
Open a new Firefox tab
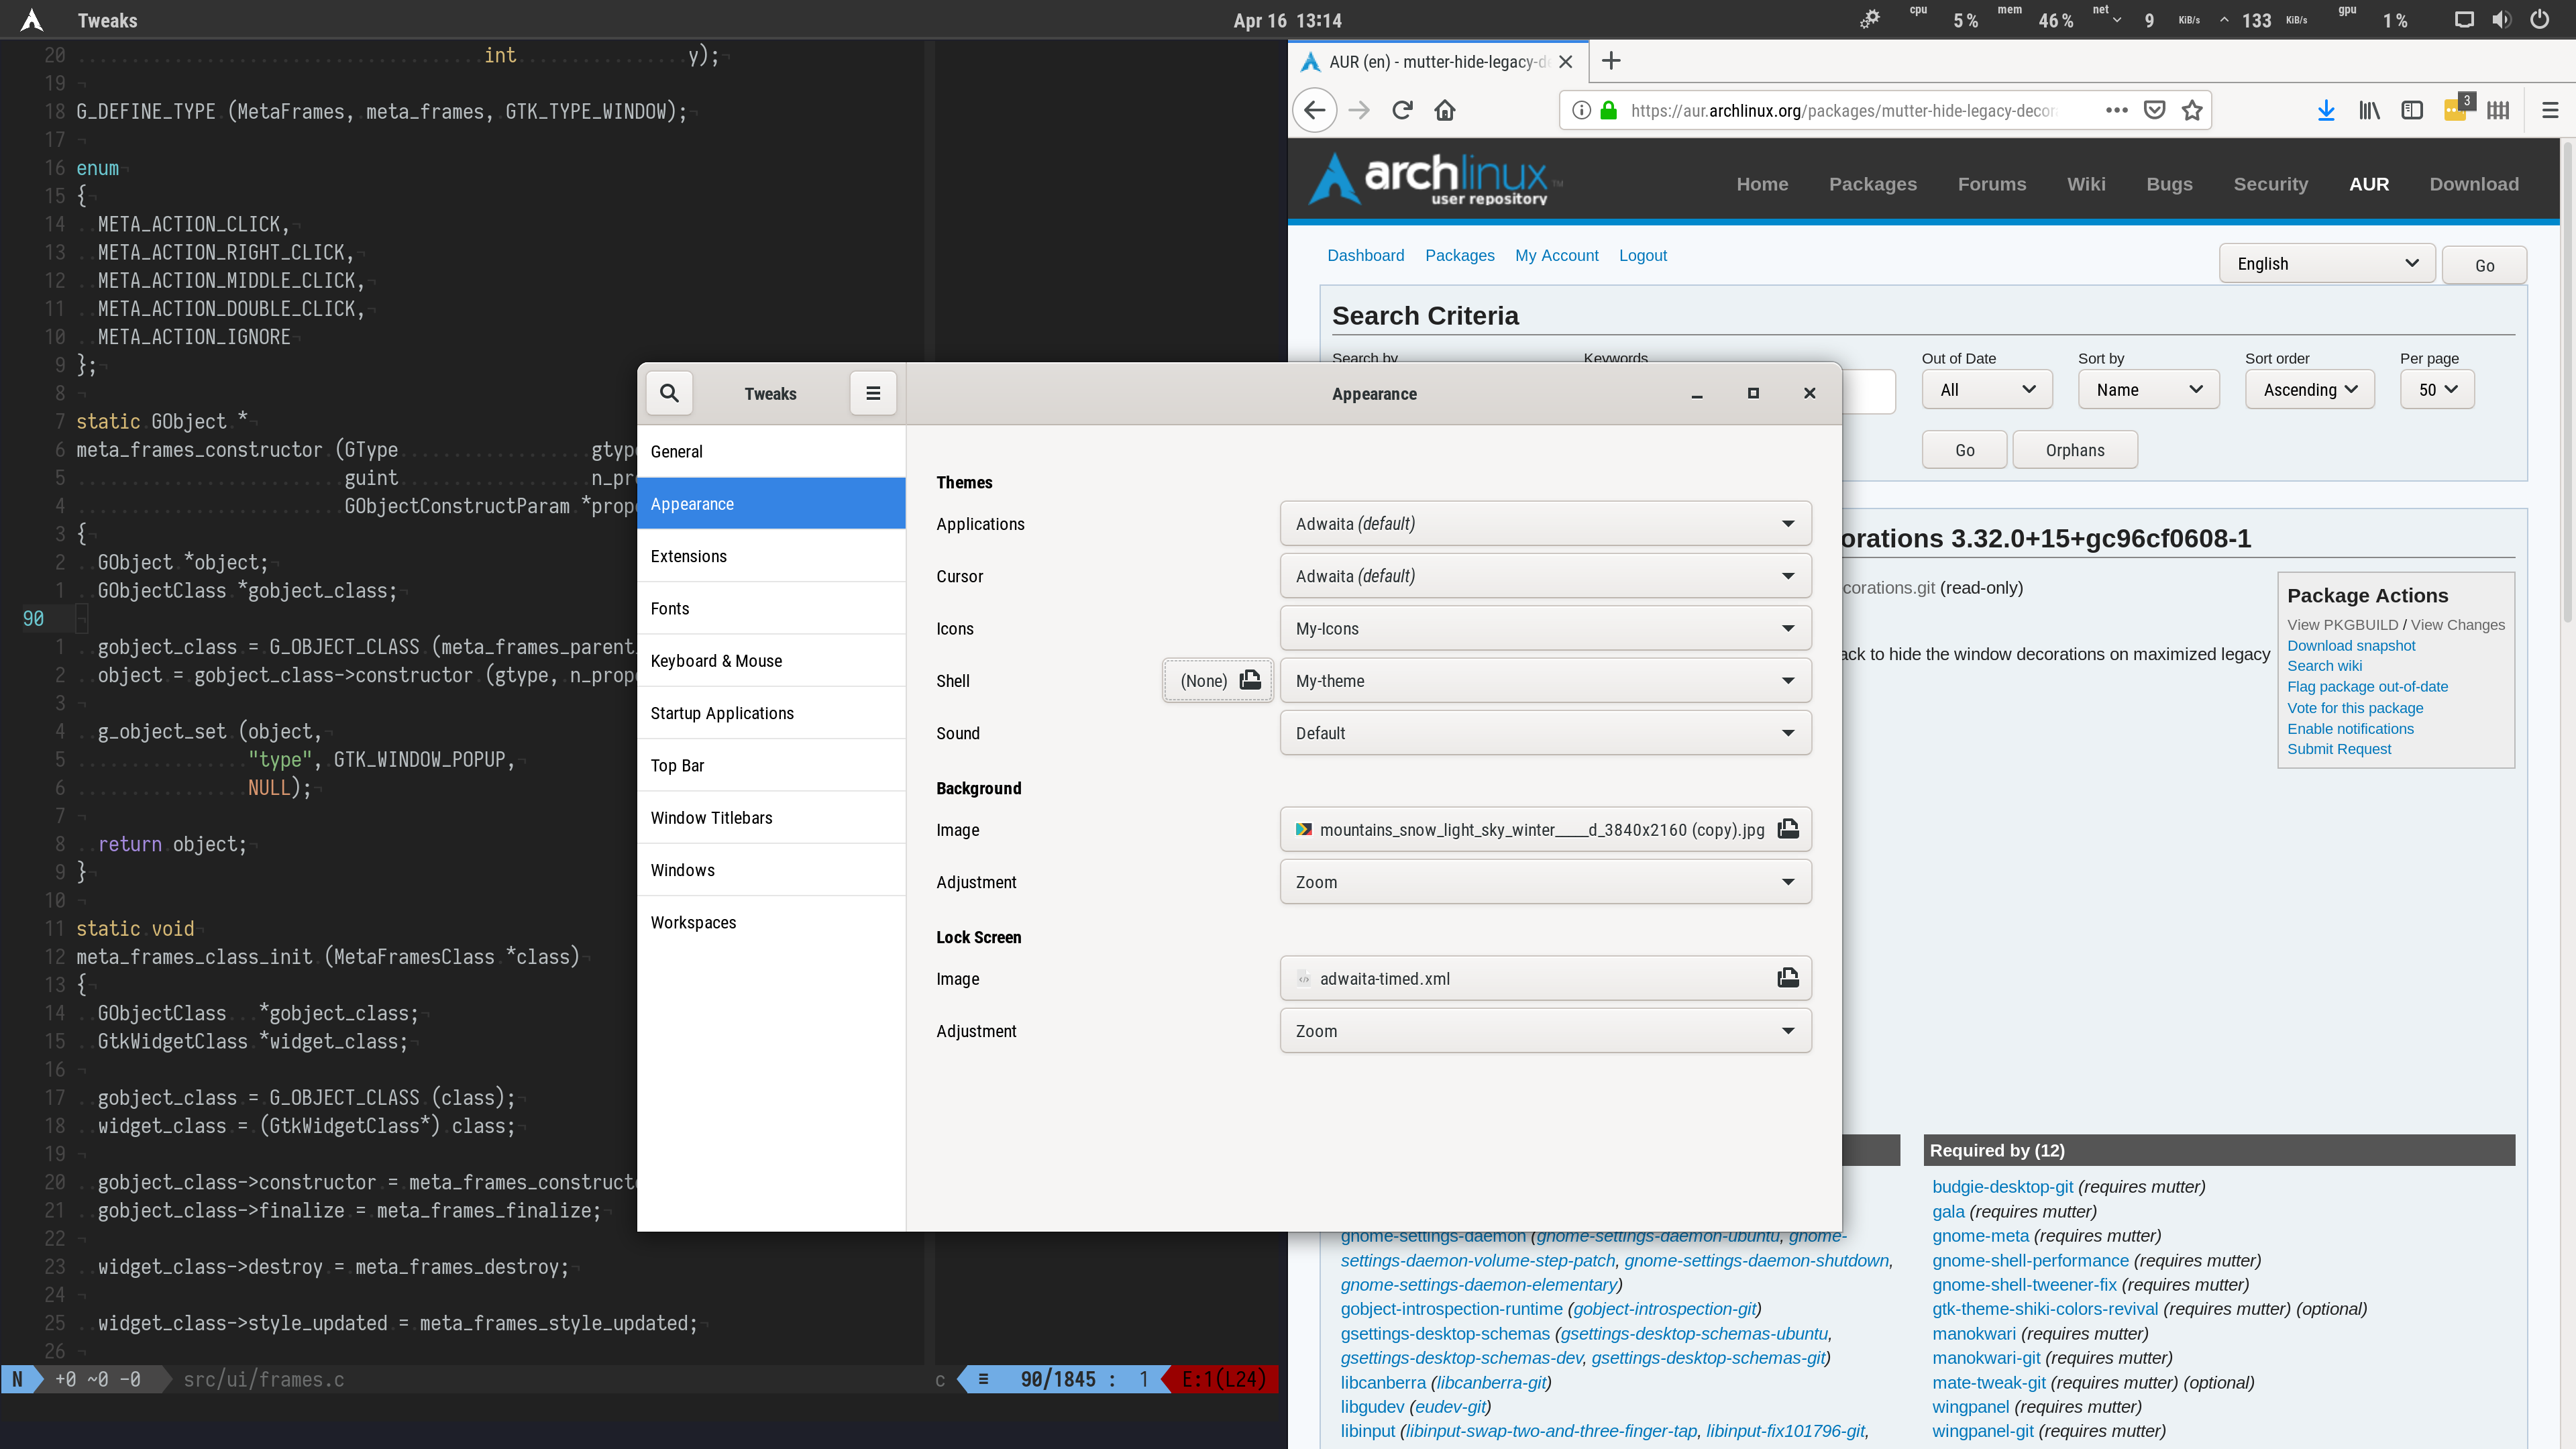1610,61
